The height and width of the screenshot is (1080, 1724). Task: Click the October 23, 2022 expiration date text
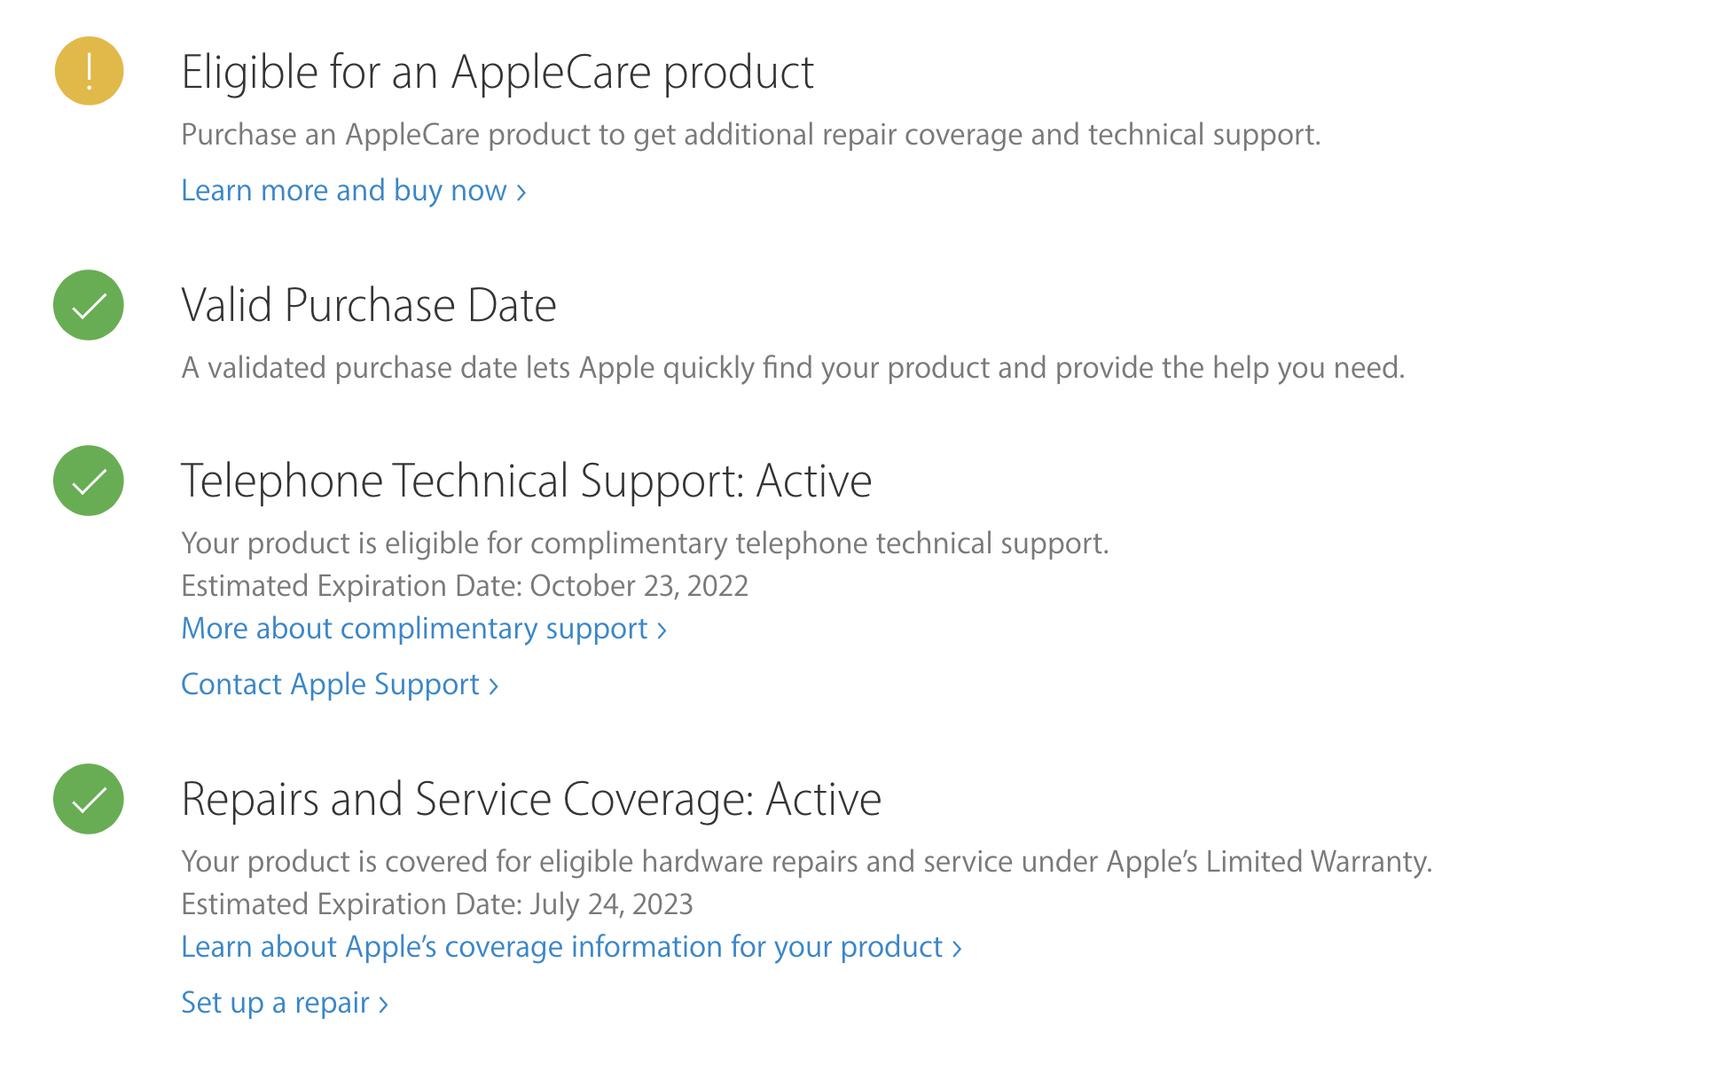pyautogui.click(x=639, y=586)
